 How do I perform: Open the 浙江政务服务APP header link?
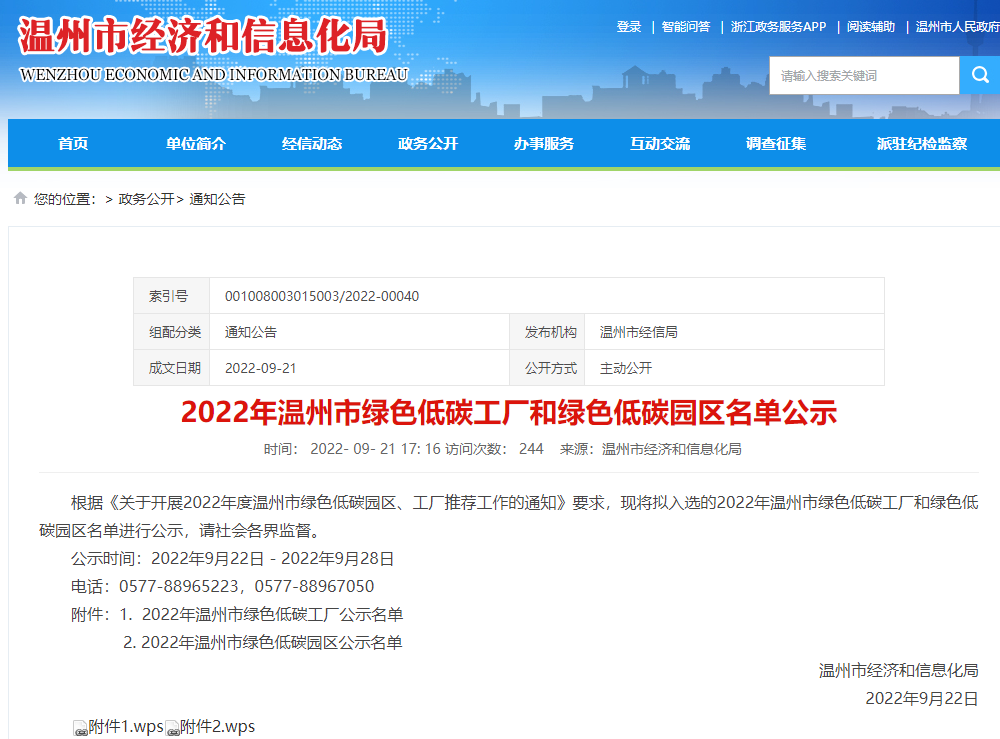coord(778,27)
